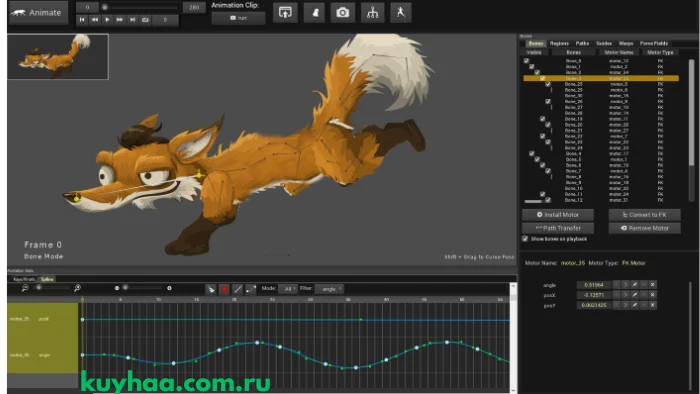Toggle visibility checkbox for Bone_4
This screenshot has width=700, height=394.
click(x=532, y=153)
